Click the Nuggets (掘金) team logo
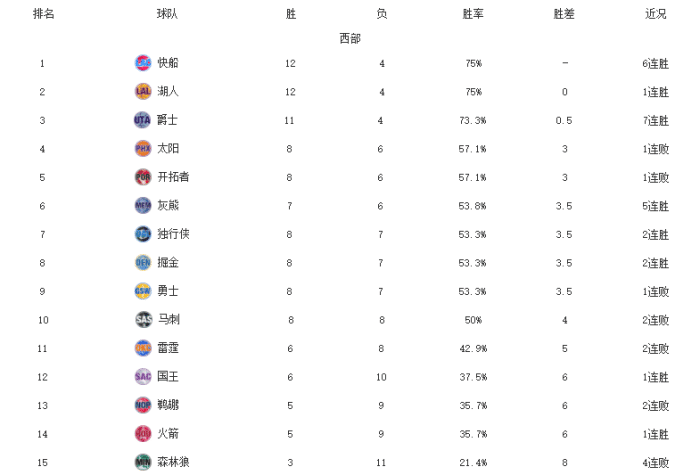This screenshot has height=475, width=700. point(143,263)
